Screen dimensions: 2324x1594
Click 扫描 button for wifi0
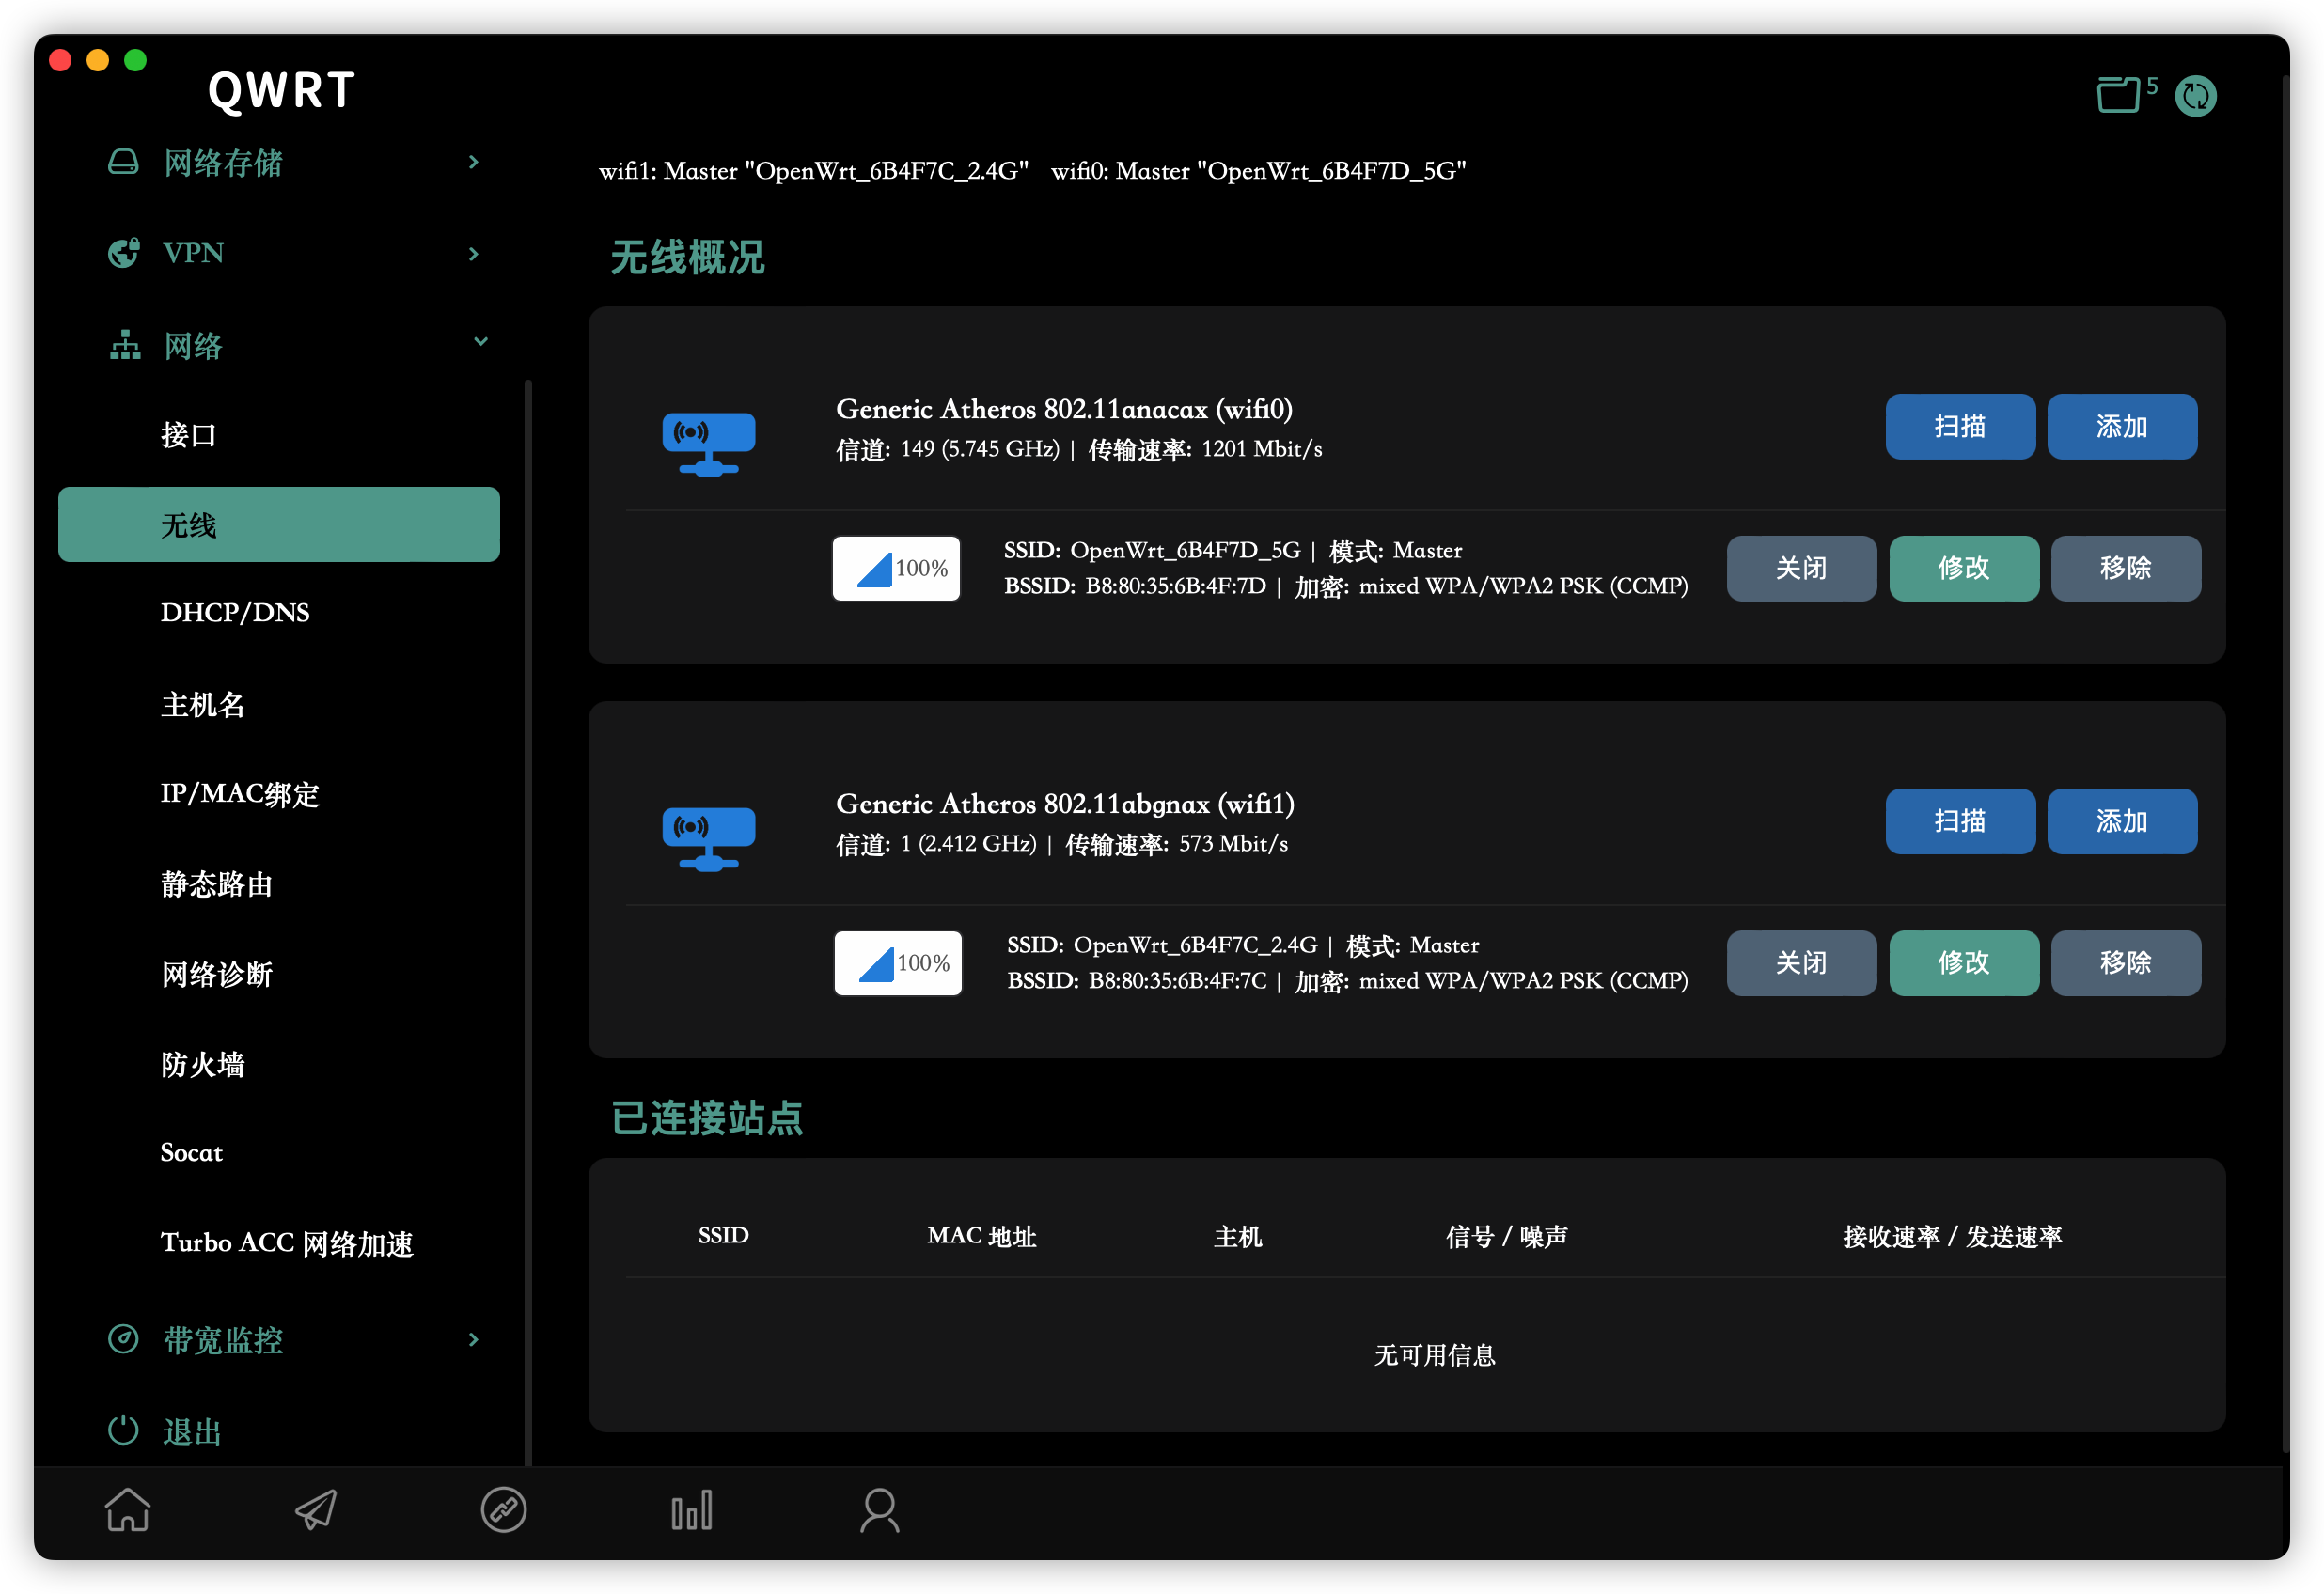(x=1959, y=426)
